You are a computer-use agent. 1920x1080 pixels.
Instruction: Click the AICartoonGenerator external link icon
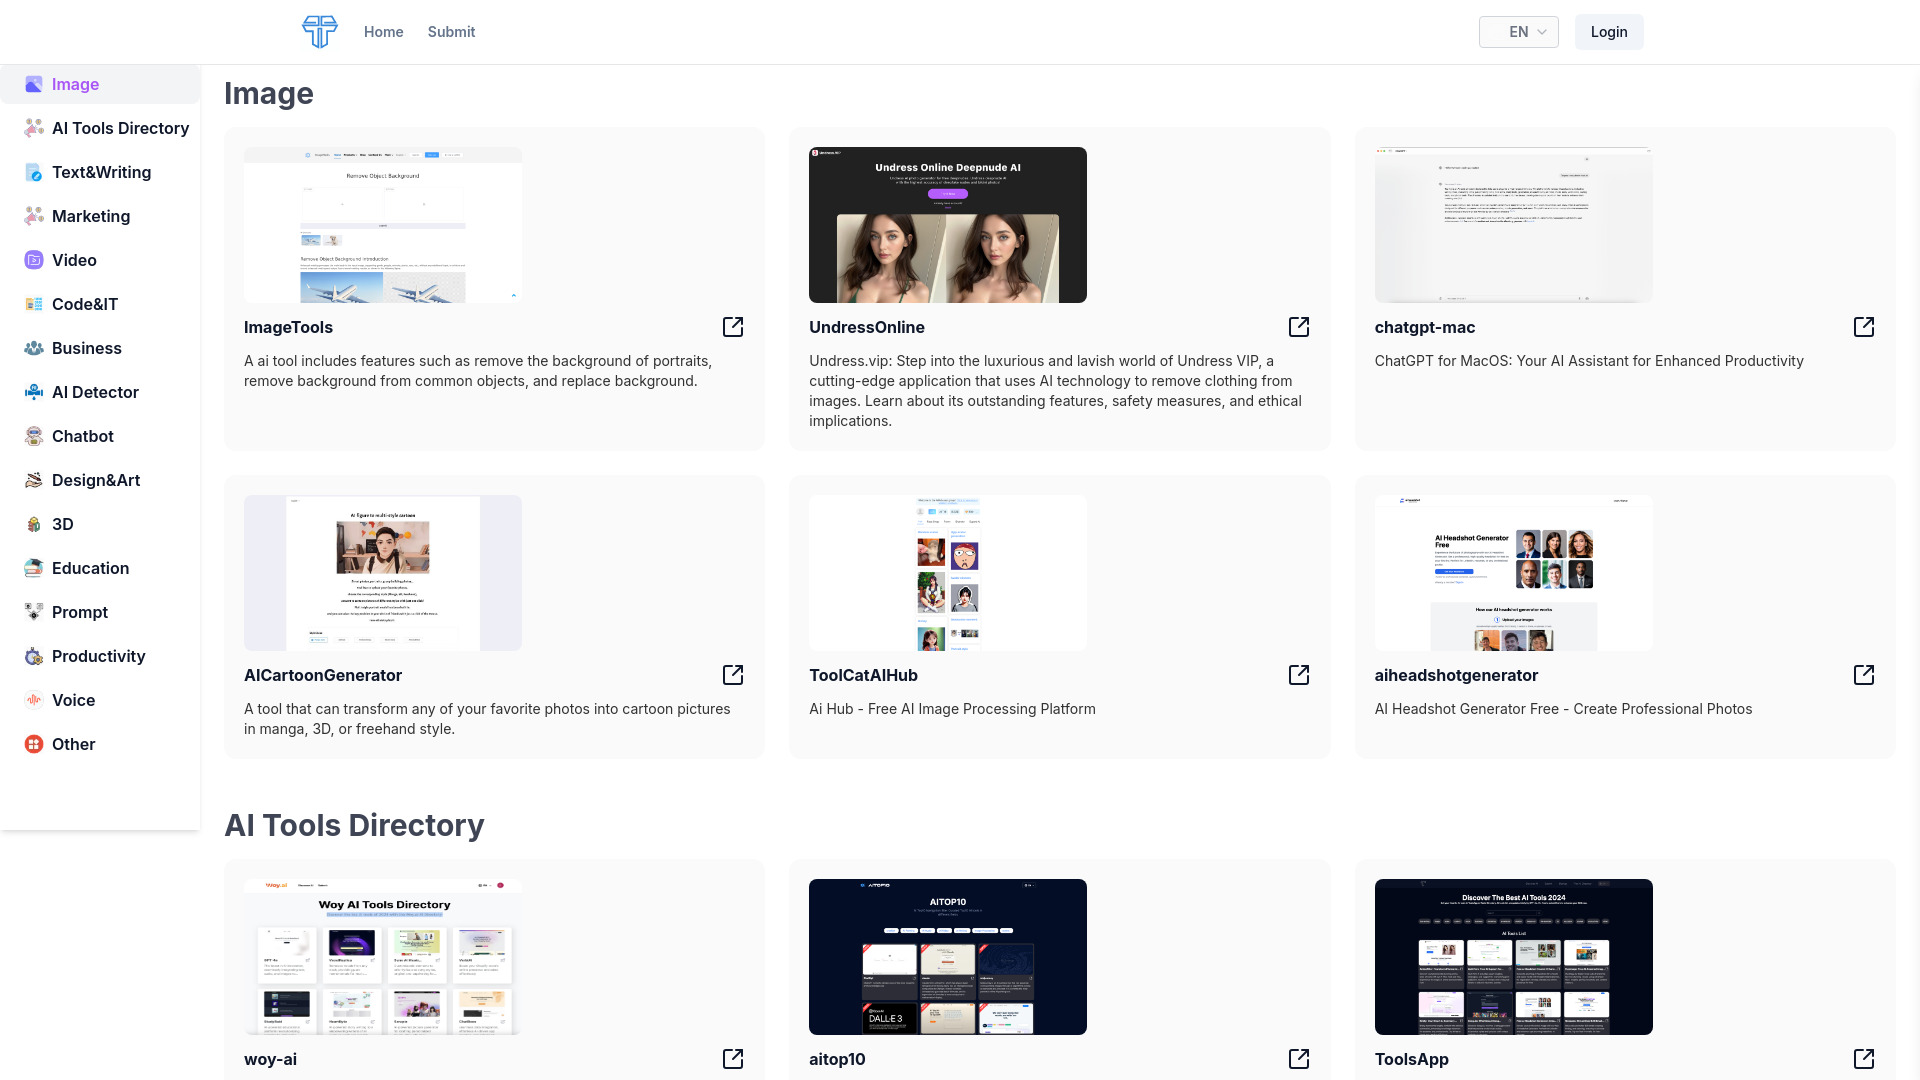[733, 674]
